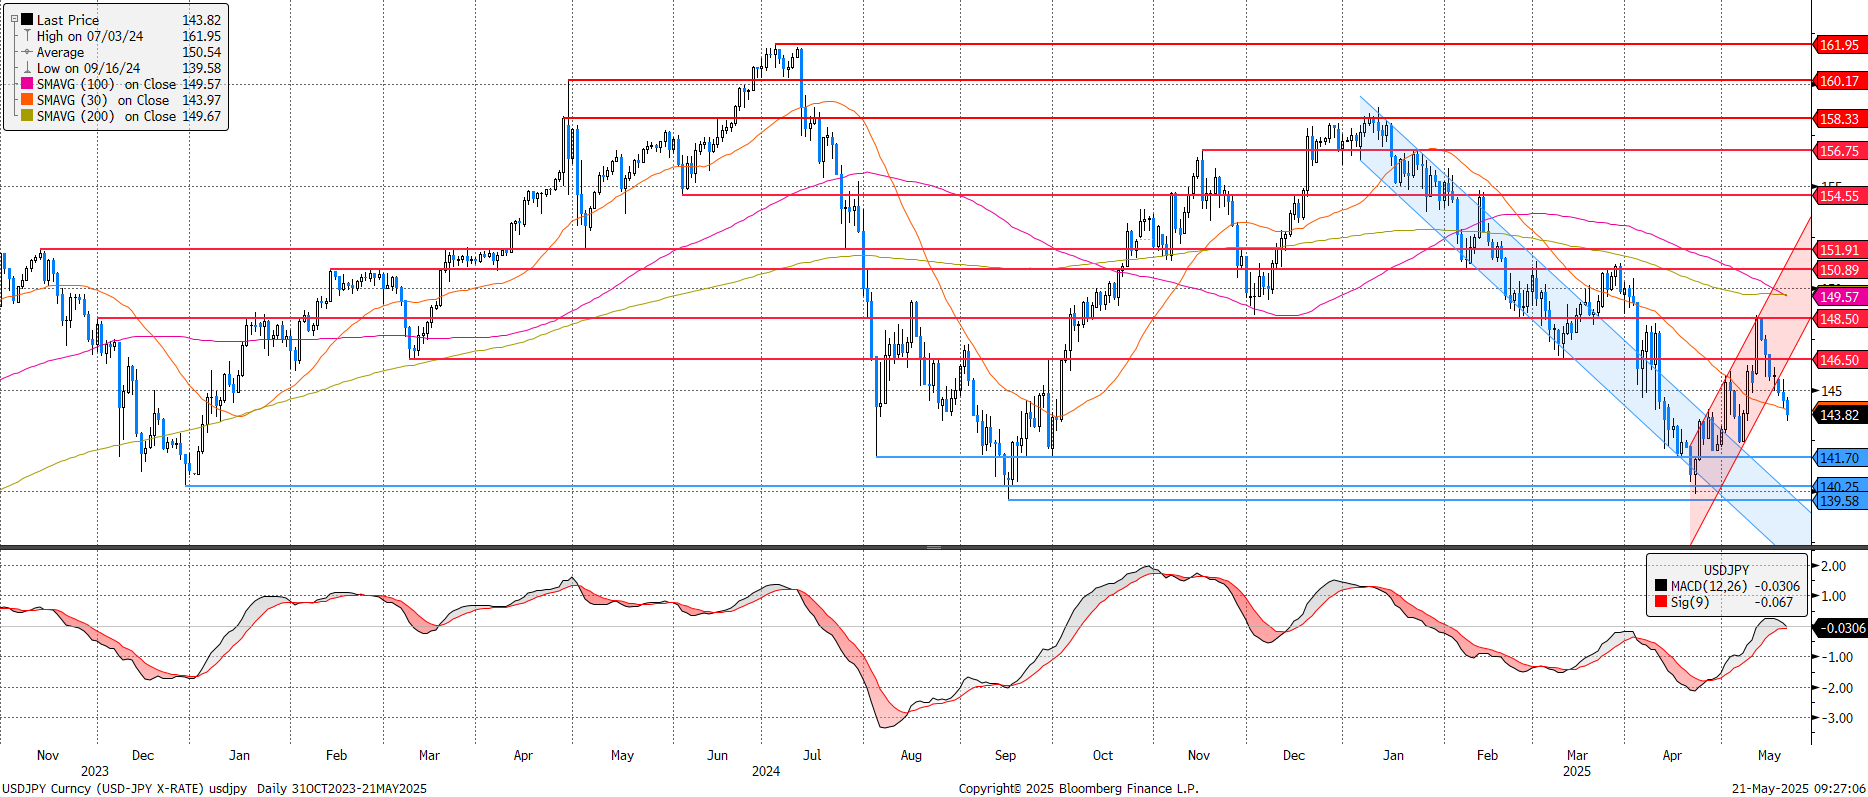The height and width of the screenshot is (797, 1868).
Task: Click the Low on 09/16/24 marker icon
Action: [27, 68]
